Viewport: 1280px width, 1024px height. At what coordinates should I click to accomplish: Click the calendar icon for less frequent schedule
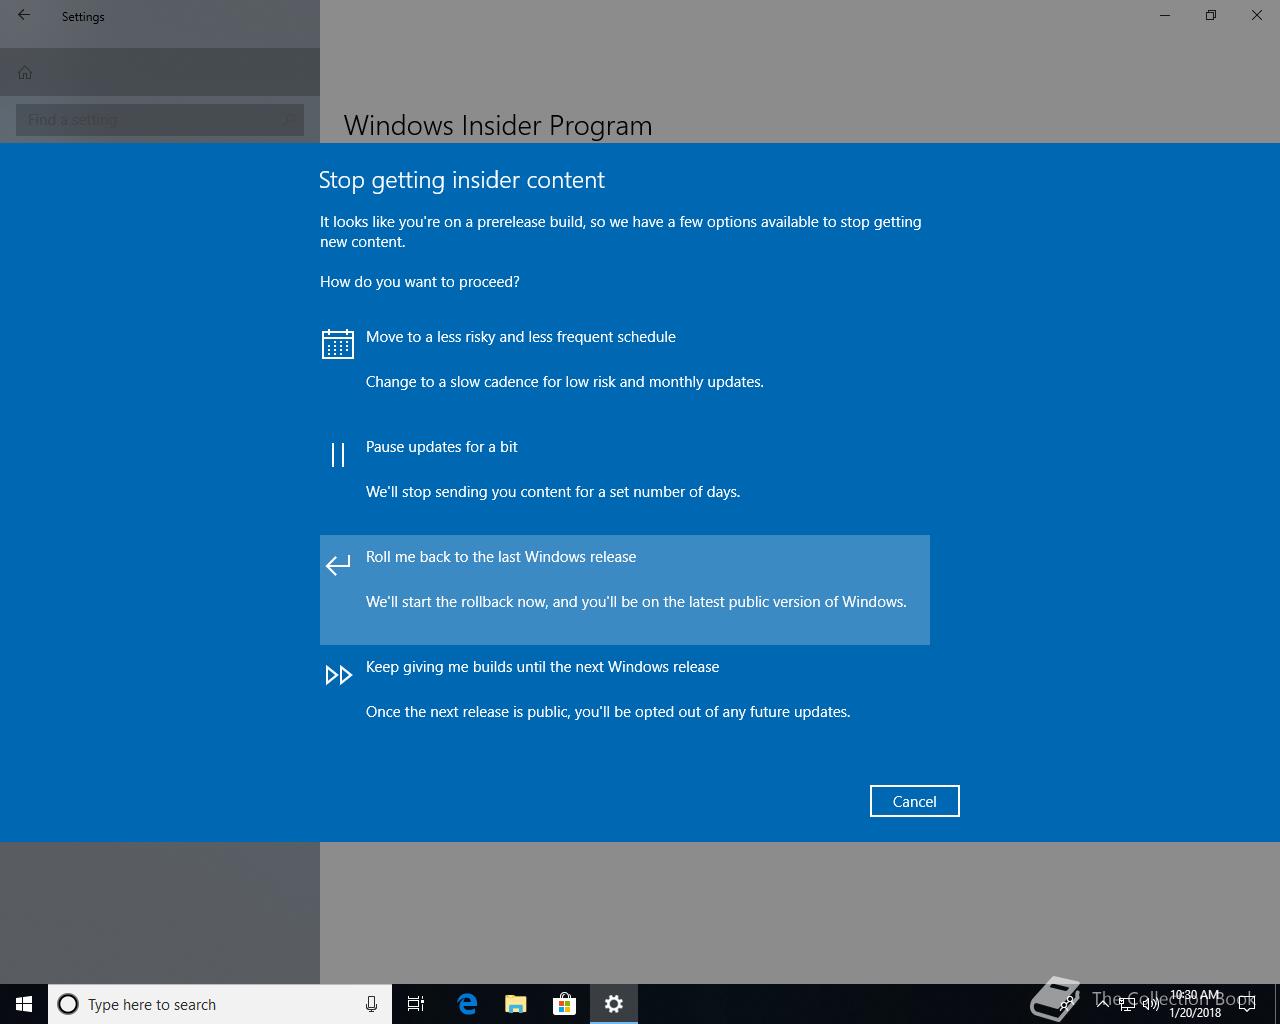coord(338,344)
